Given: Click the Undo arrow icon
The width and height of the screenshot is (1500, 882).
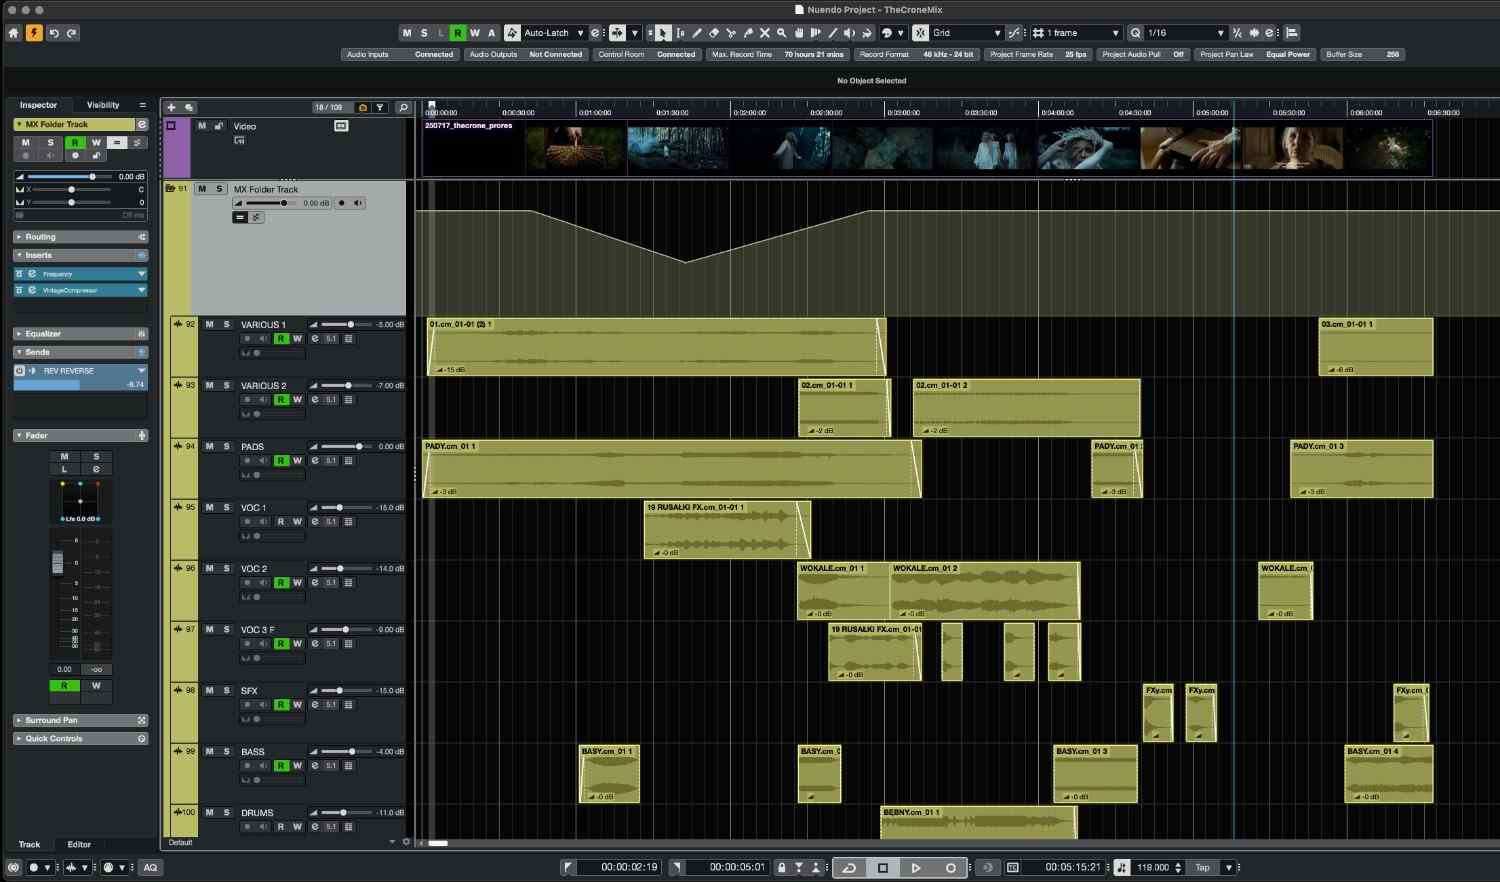Looking at the screenshot, I should (x=54, y=33).
